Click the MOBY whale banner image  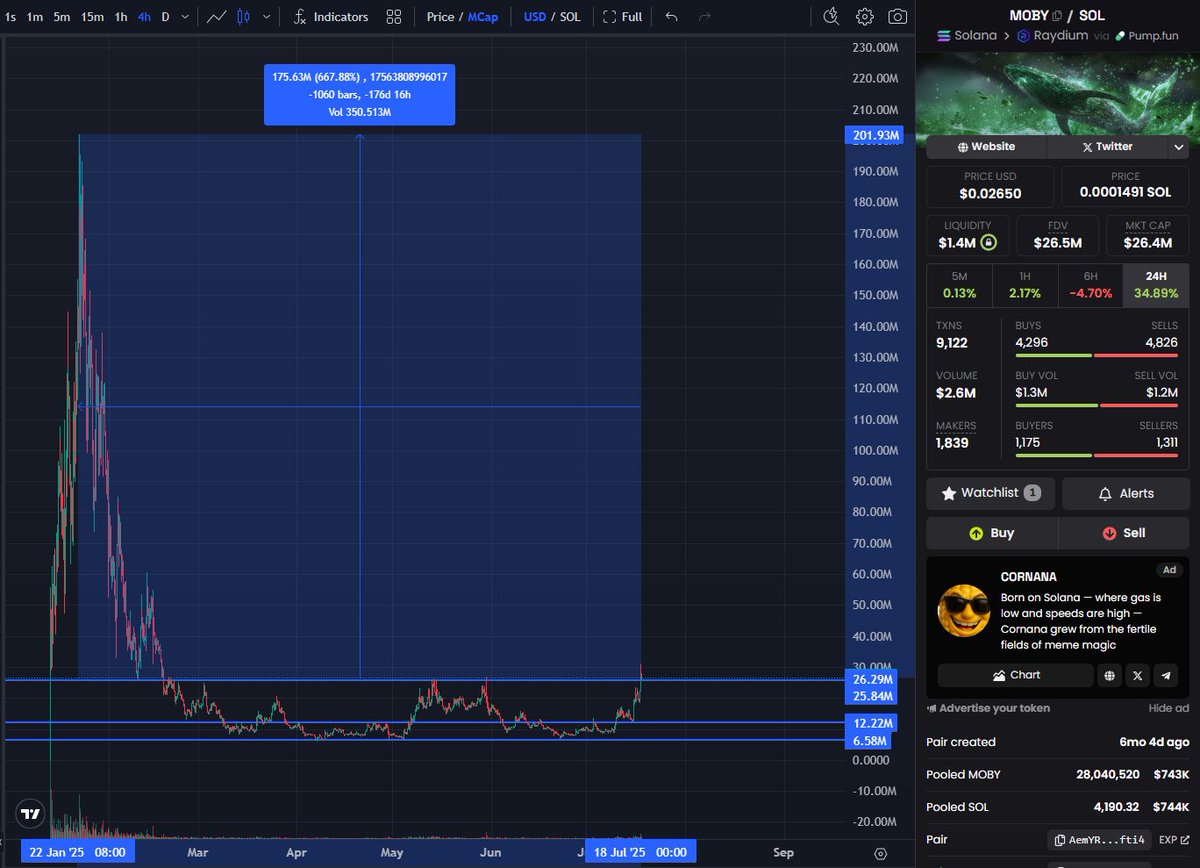coord(1058,93)
